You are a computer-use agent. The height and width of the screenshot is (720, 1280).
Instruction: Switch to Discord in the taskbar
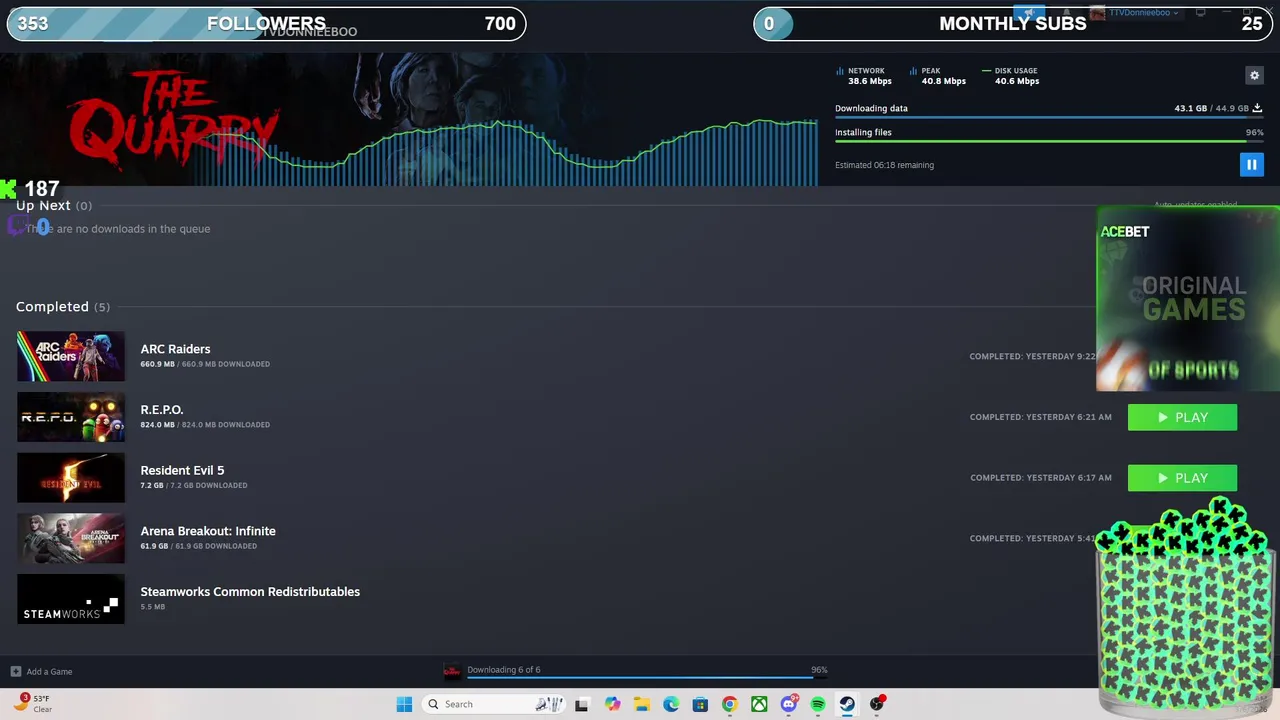[x=789, y=704]
